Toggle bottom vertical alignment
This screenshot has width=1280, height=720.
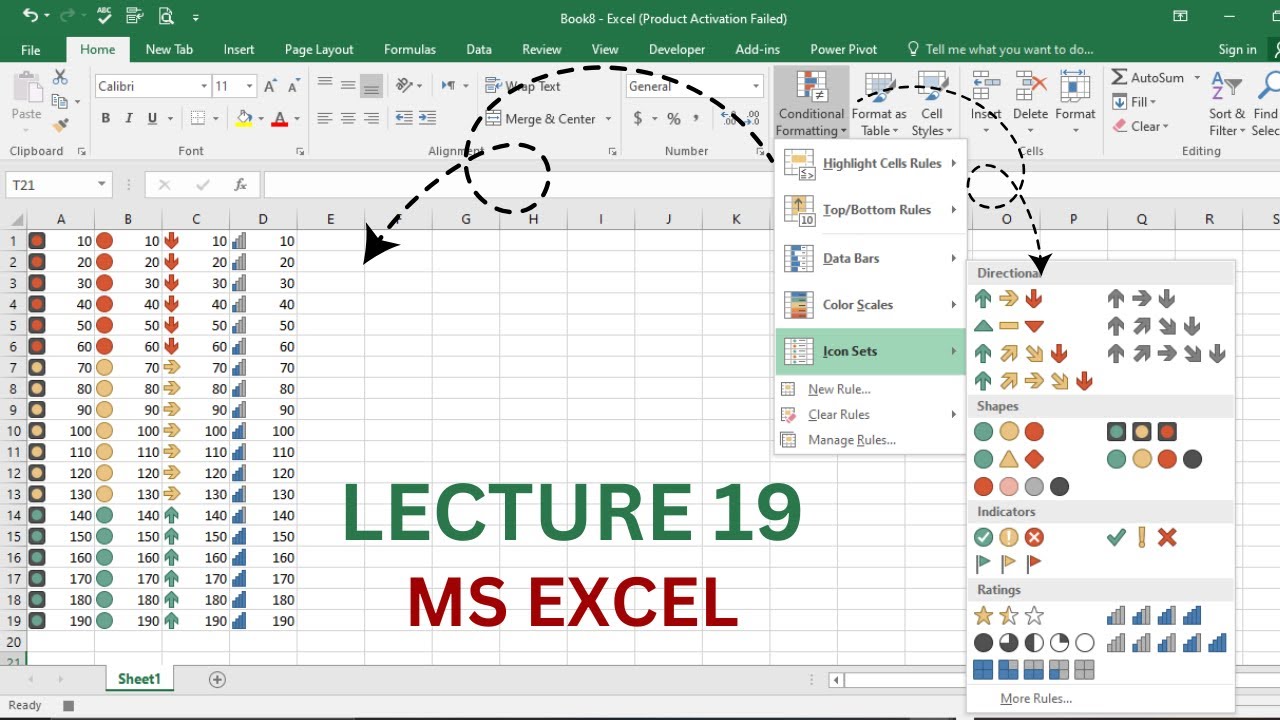(x=371, y=86)
